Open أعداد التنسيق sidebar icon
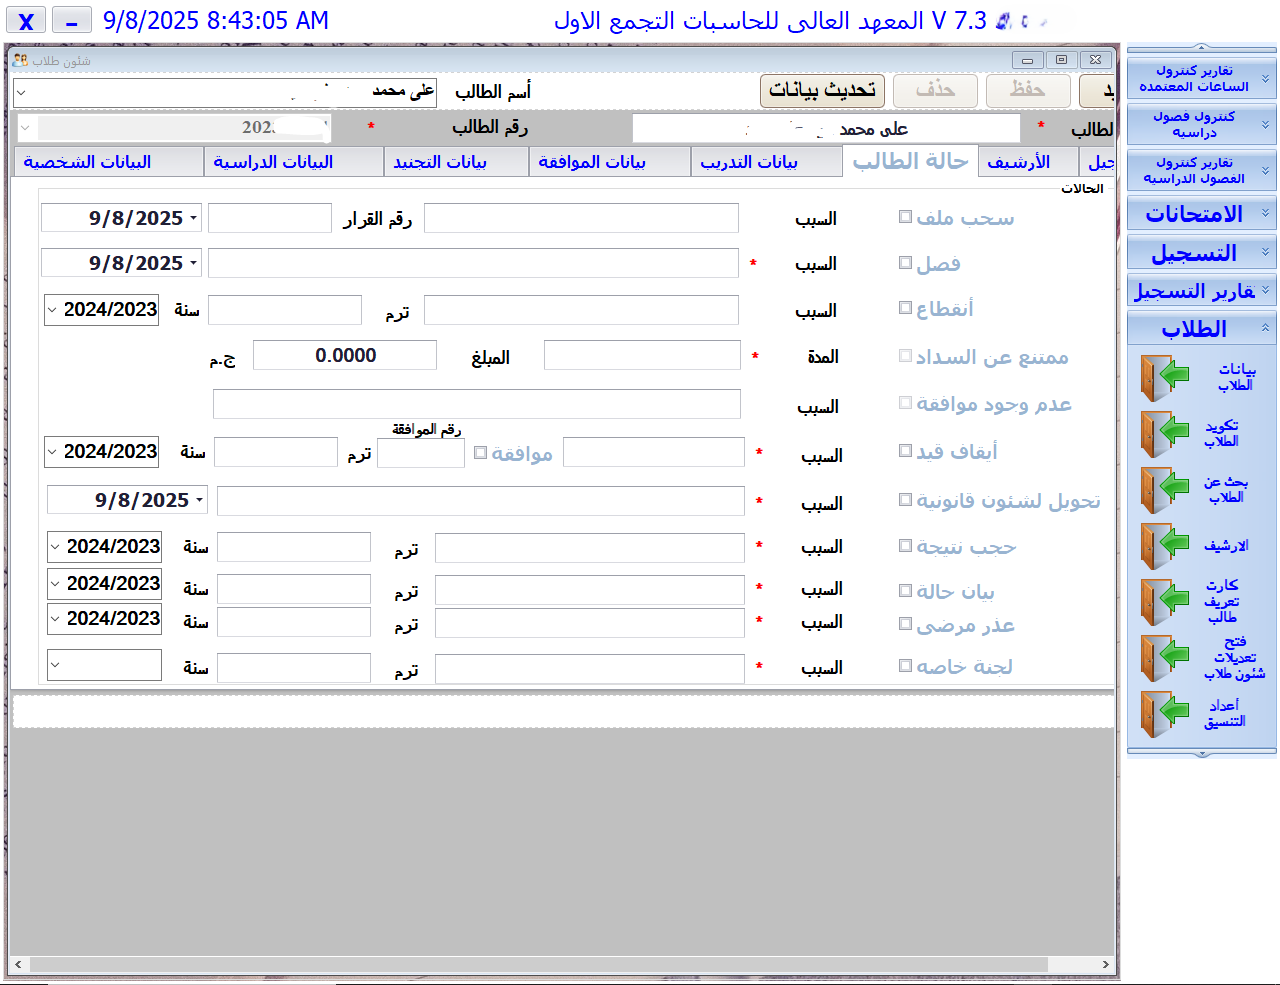Viewport: 1280px width, 985px height. (x=1163, y=714)
